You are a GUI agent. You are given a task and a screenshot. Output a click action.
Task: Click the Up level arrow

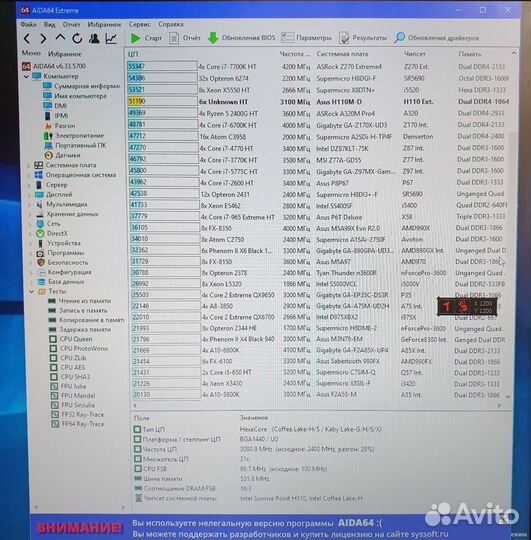click(x=60, y=38)
